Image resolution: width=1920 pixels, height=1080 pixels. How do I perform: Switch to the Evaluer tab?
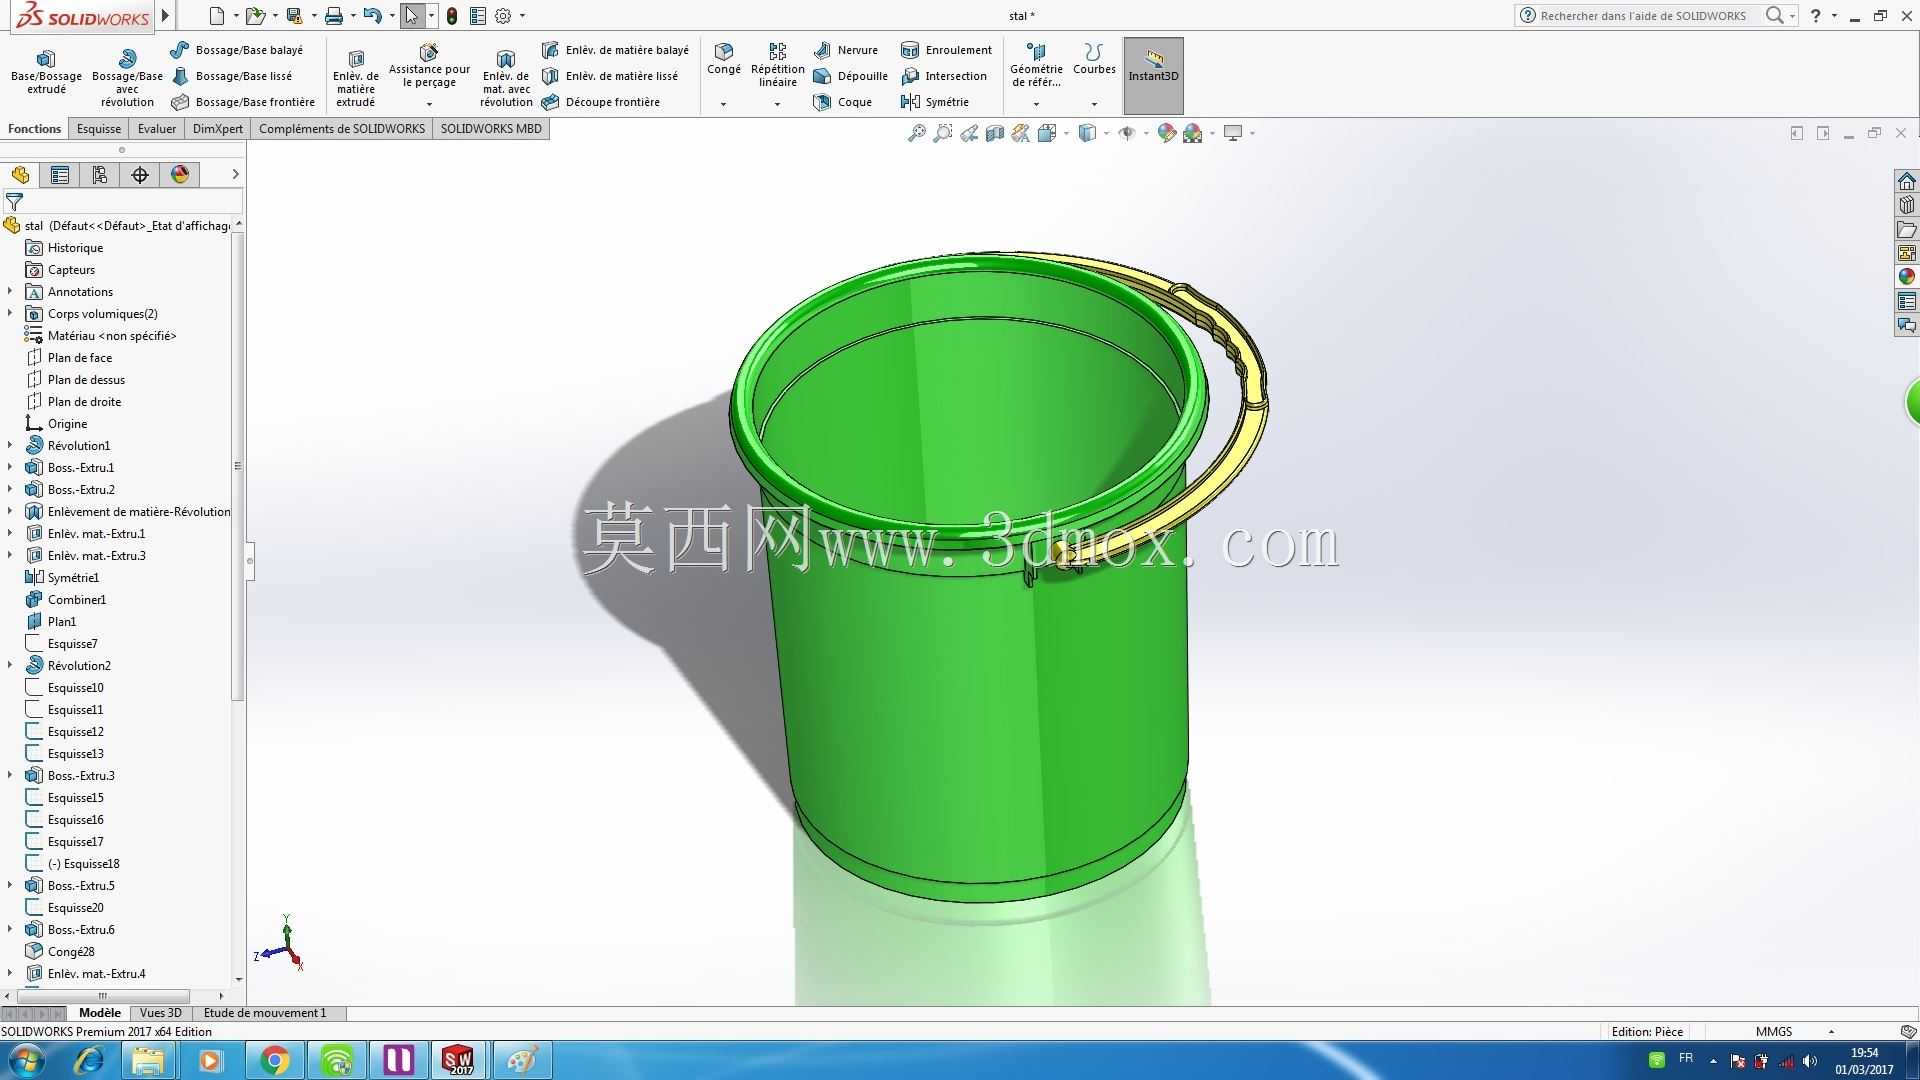pyautogui.click(x=157, y=129)
